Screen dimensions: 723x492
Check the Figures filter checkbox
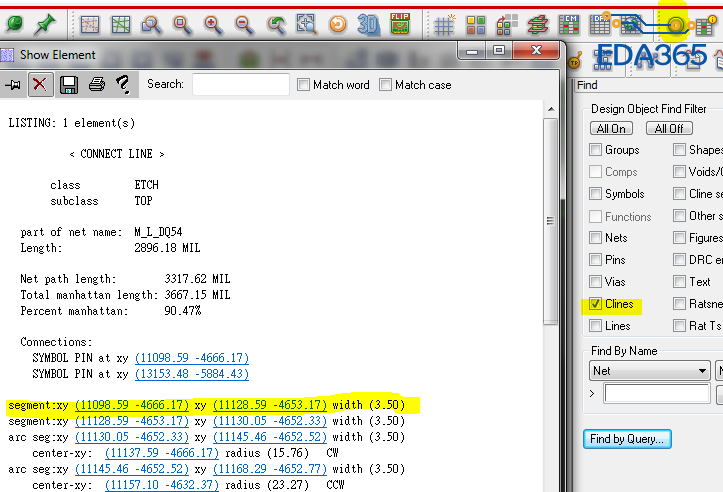click(x=679, y=237)
